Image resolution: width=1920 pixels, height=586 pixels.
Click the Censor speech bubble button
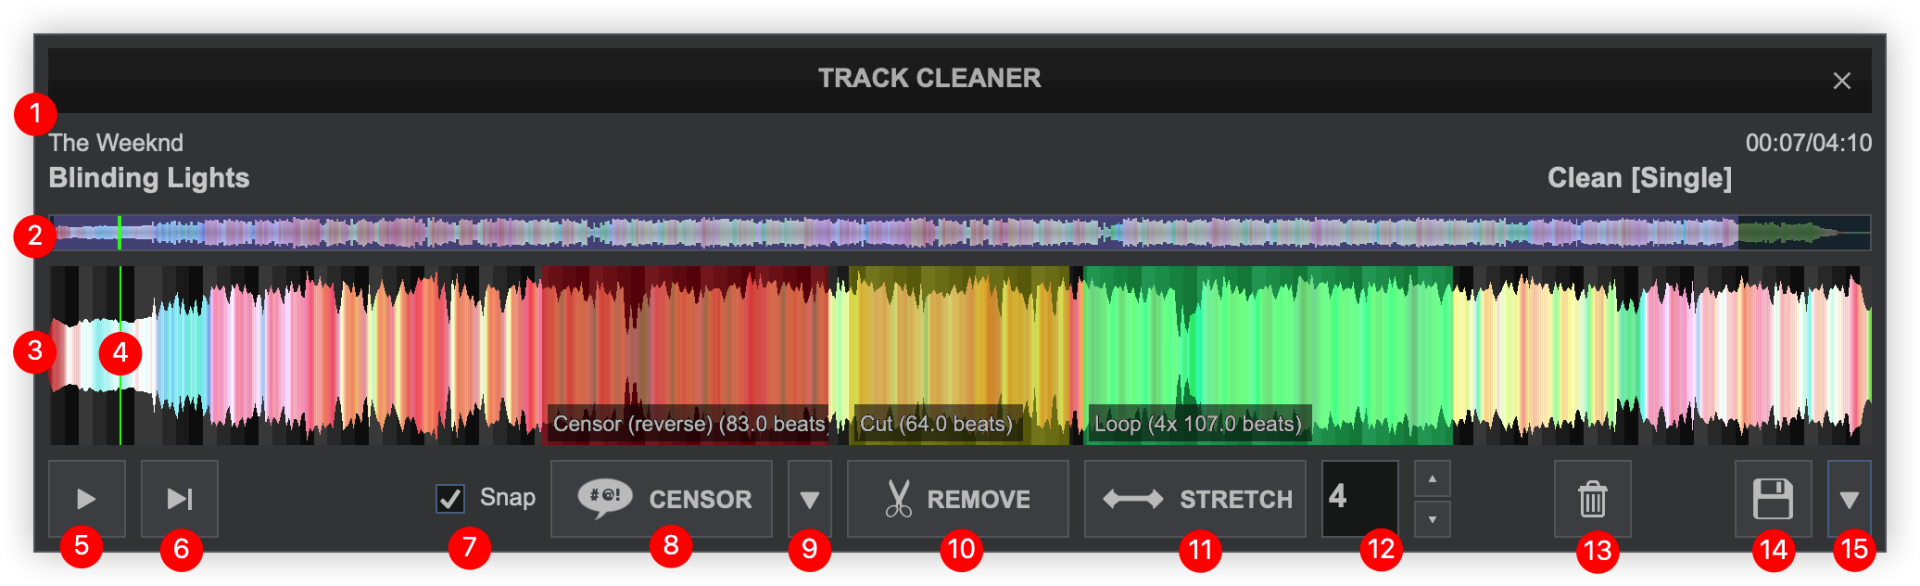click(661, 498)
